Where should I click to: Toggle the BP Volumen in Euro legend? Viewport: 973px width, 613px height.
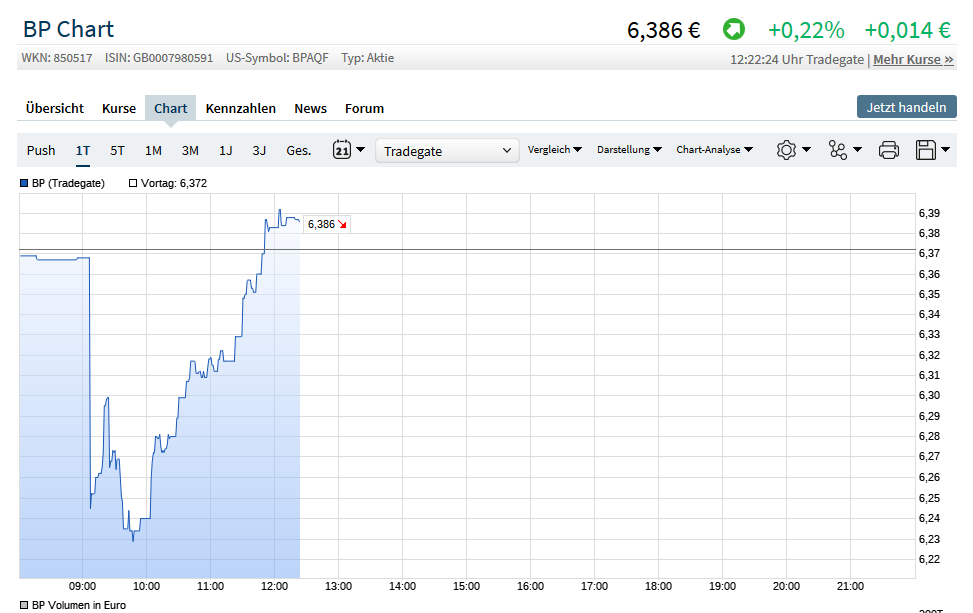24,605
